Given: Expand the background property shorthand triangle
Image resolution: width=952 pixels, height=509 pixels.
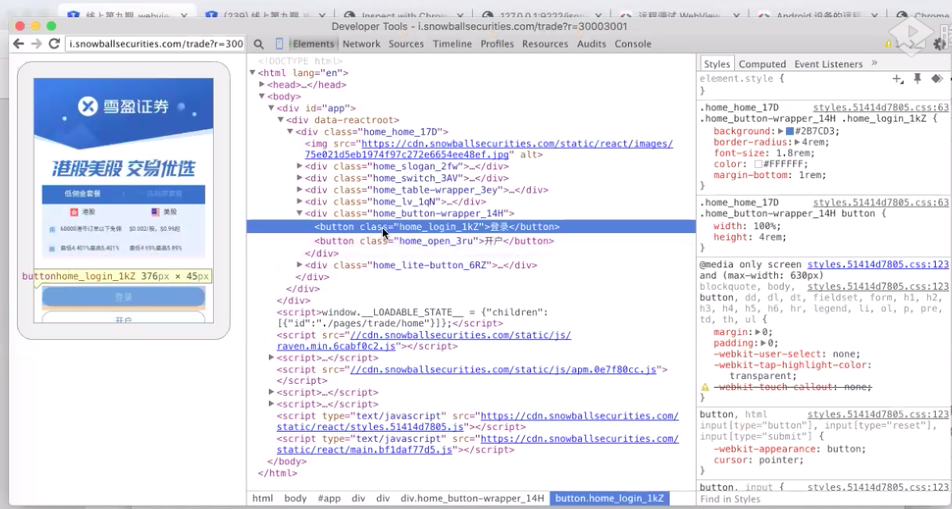Looking at the screenshot, I should (780, 131).
